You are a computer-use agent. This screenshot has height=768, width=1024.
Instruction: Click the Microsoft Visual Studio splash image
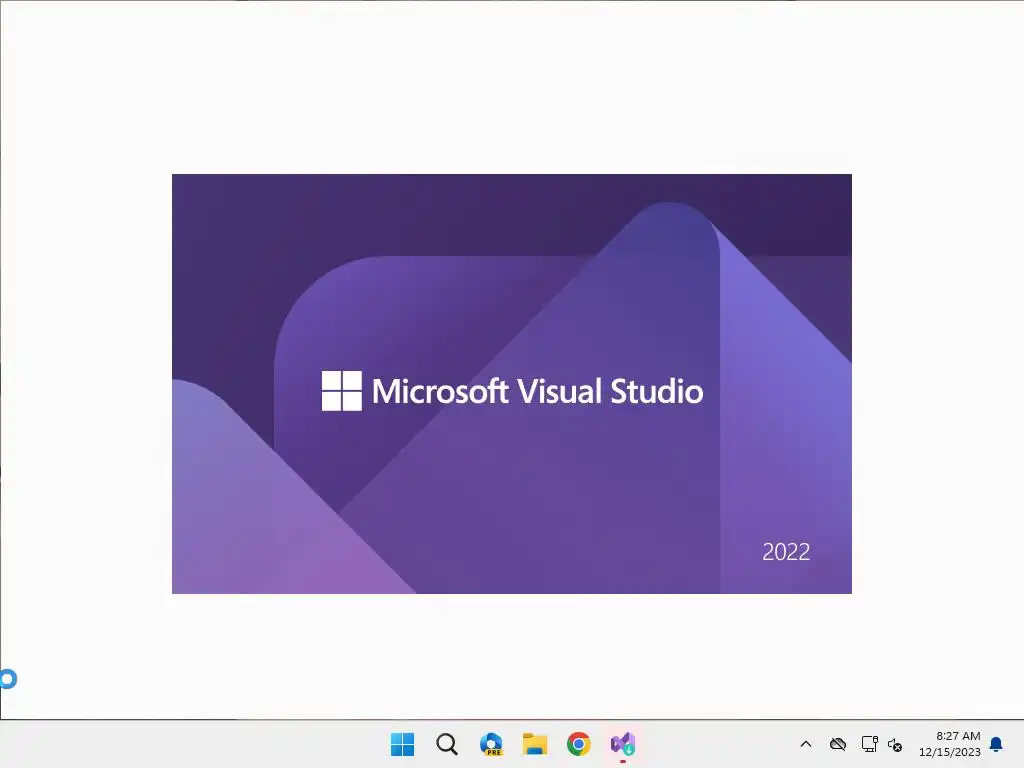click(512, 384)
